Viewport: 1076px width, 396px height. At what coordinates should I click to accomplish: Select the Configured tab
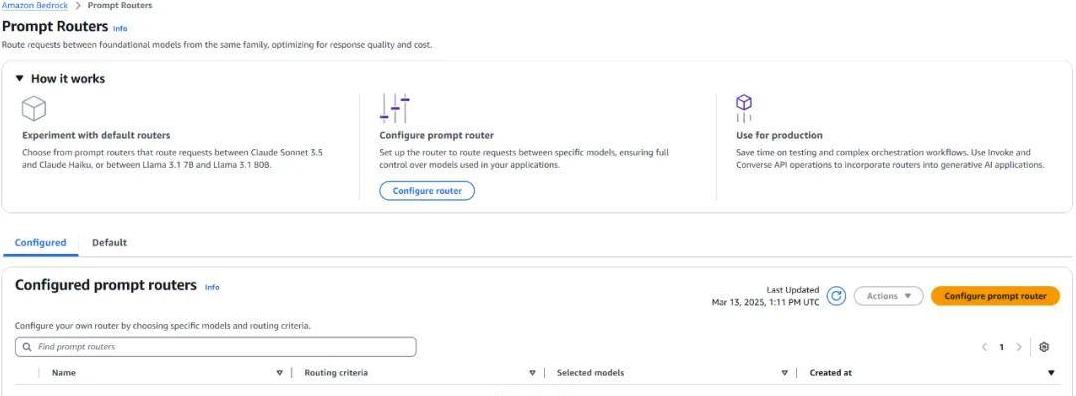[x=40, y=242]
